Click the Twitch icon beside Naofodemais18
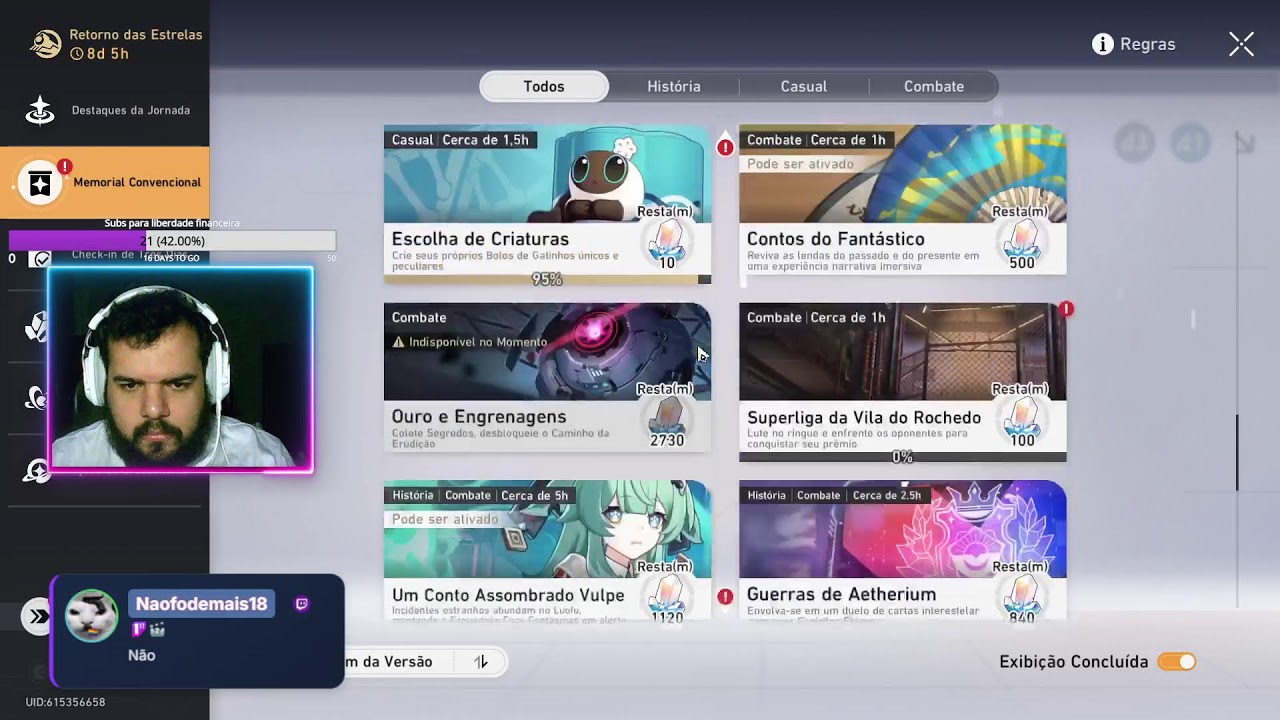This screenshot has width=1280, height=720. 302,604
